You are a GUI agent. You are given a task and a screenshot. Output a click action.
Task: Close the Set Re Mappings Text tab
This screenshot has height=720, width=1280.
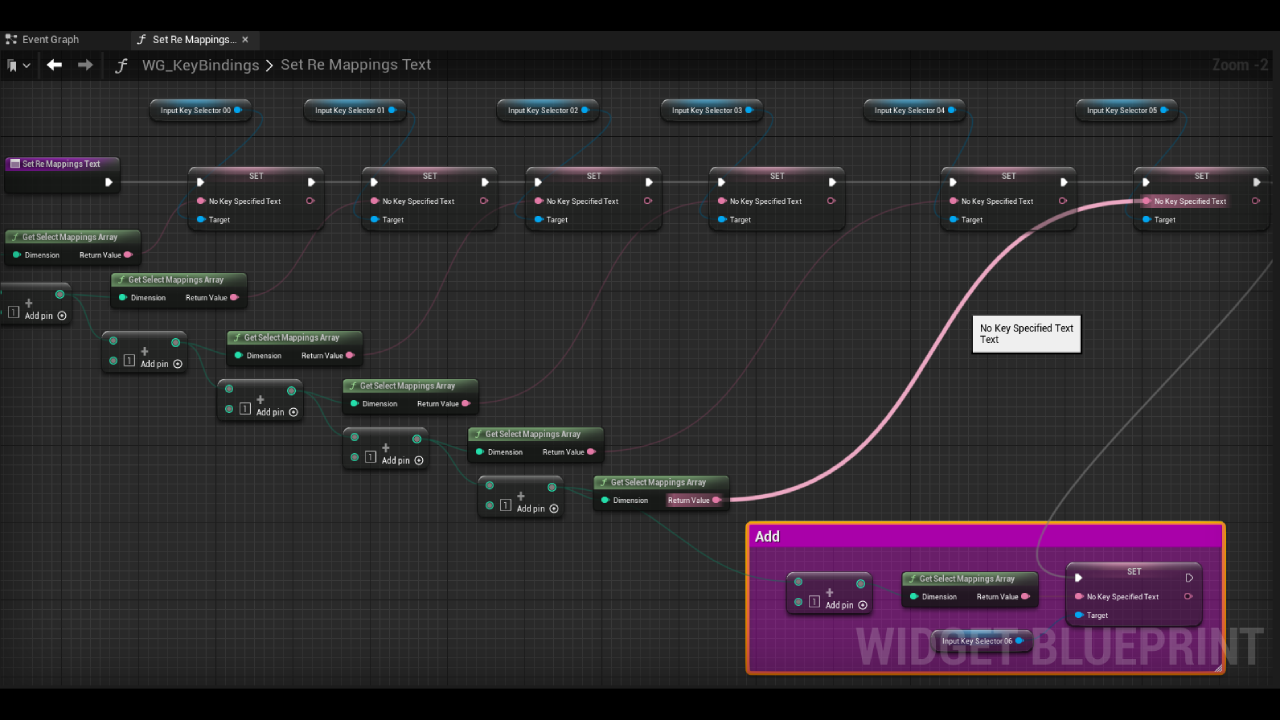[x=245, y=40]
